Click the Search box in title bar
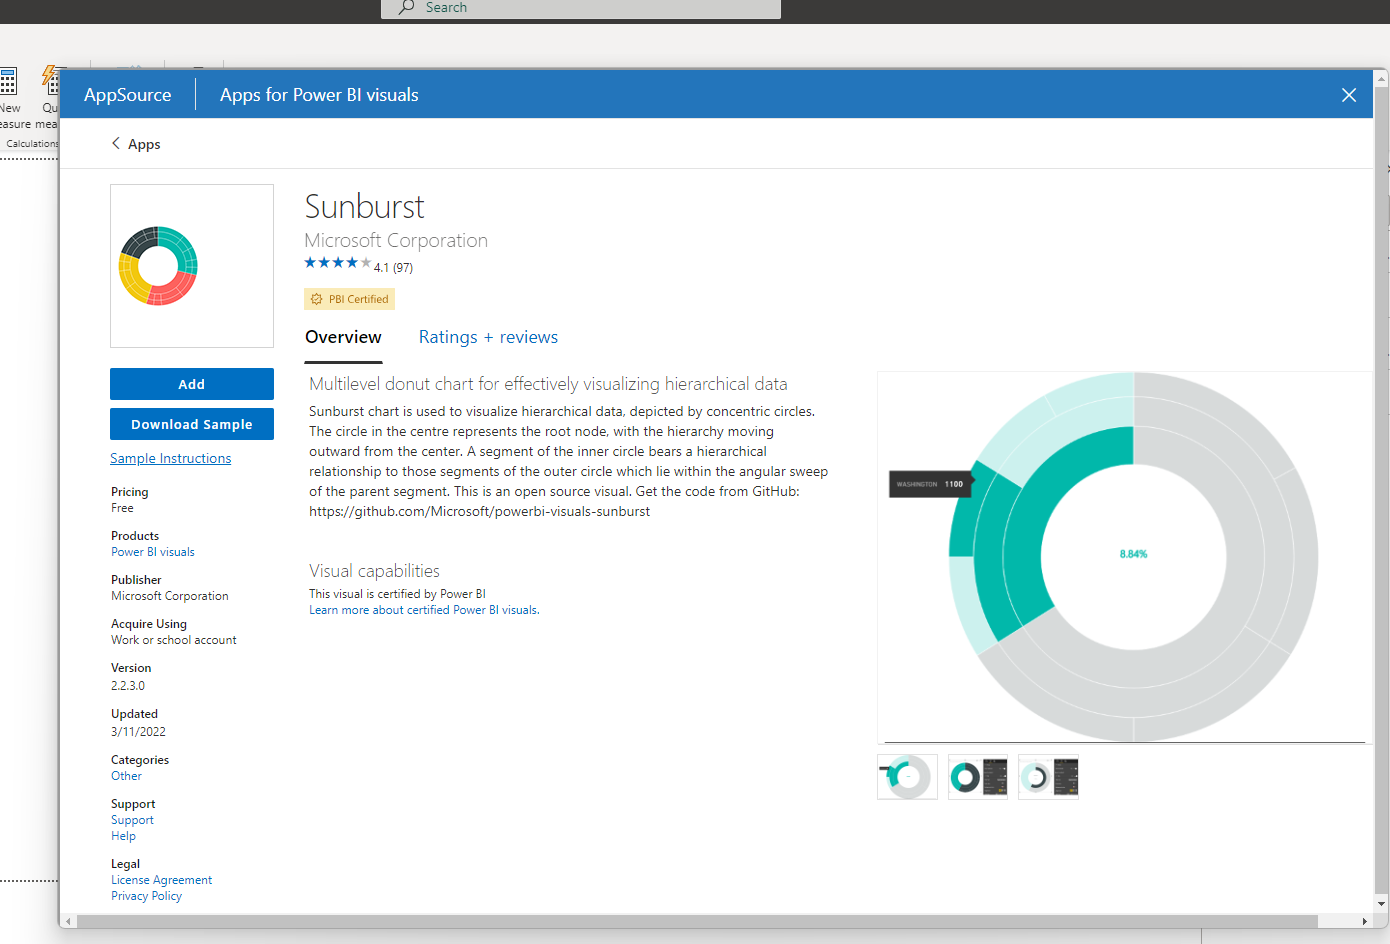The width and height of the screenshot is (1390, 944). [x=581, y=8]
